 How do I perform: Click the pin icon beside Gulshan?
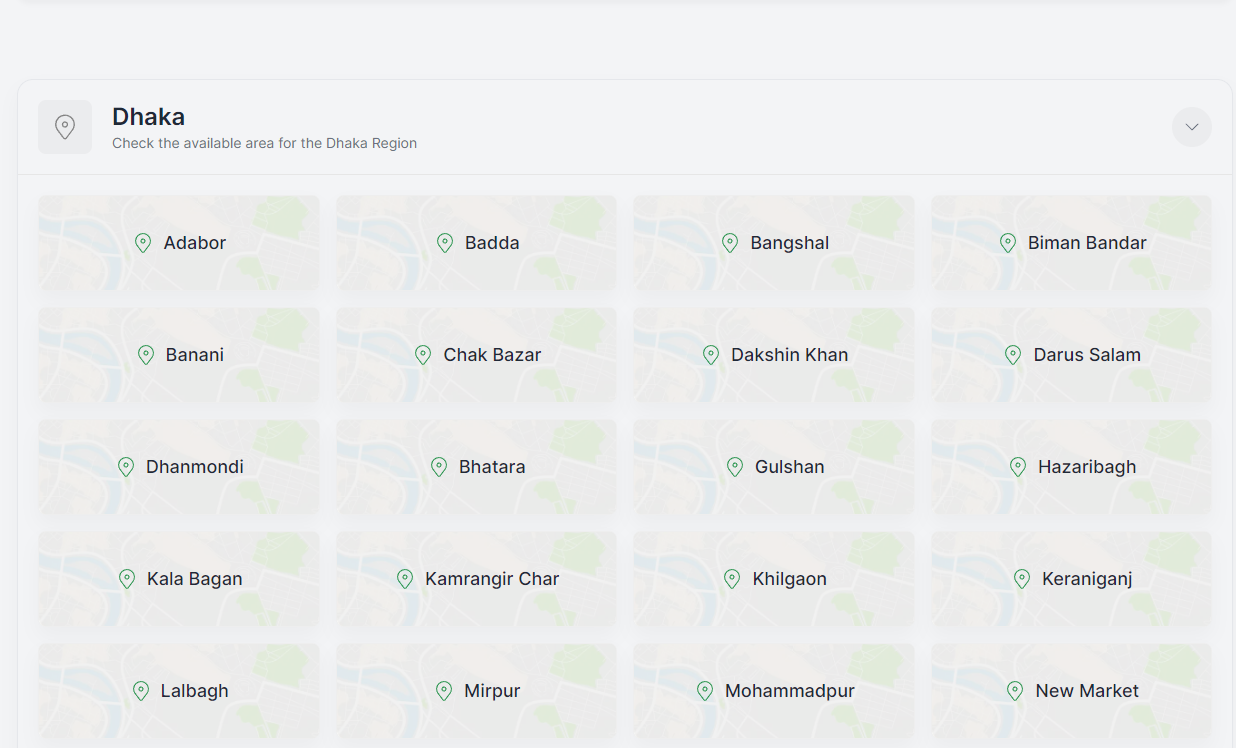(735, 467)
